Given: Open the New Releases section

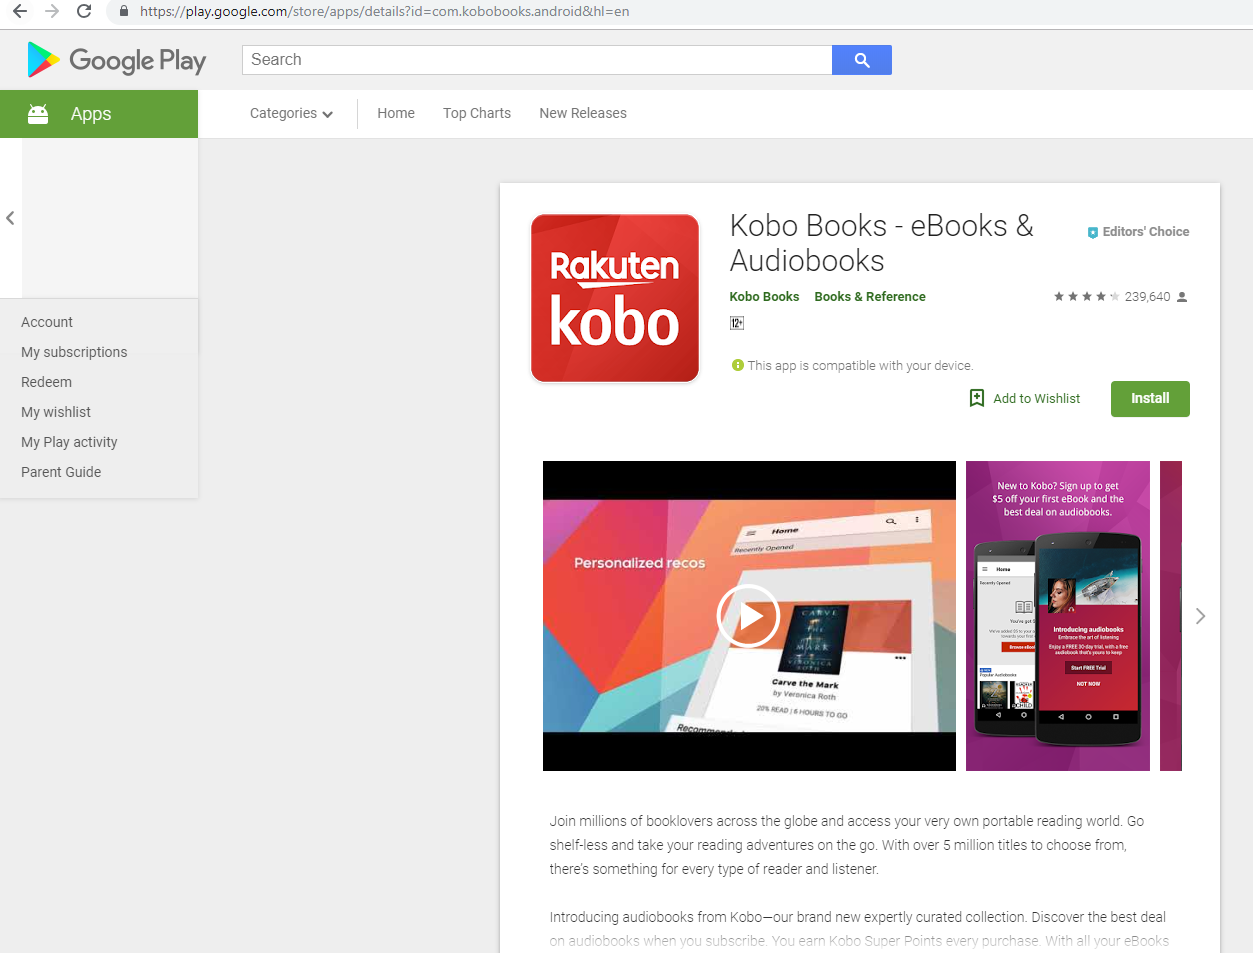Looking at the screenshot, I should 582,113.
